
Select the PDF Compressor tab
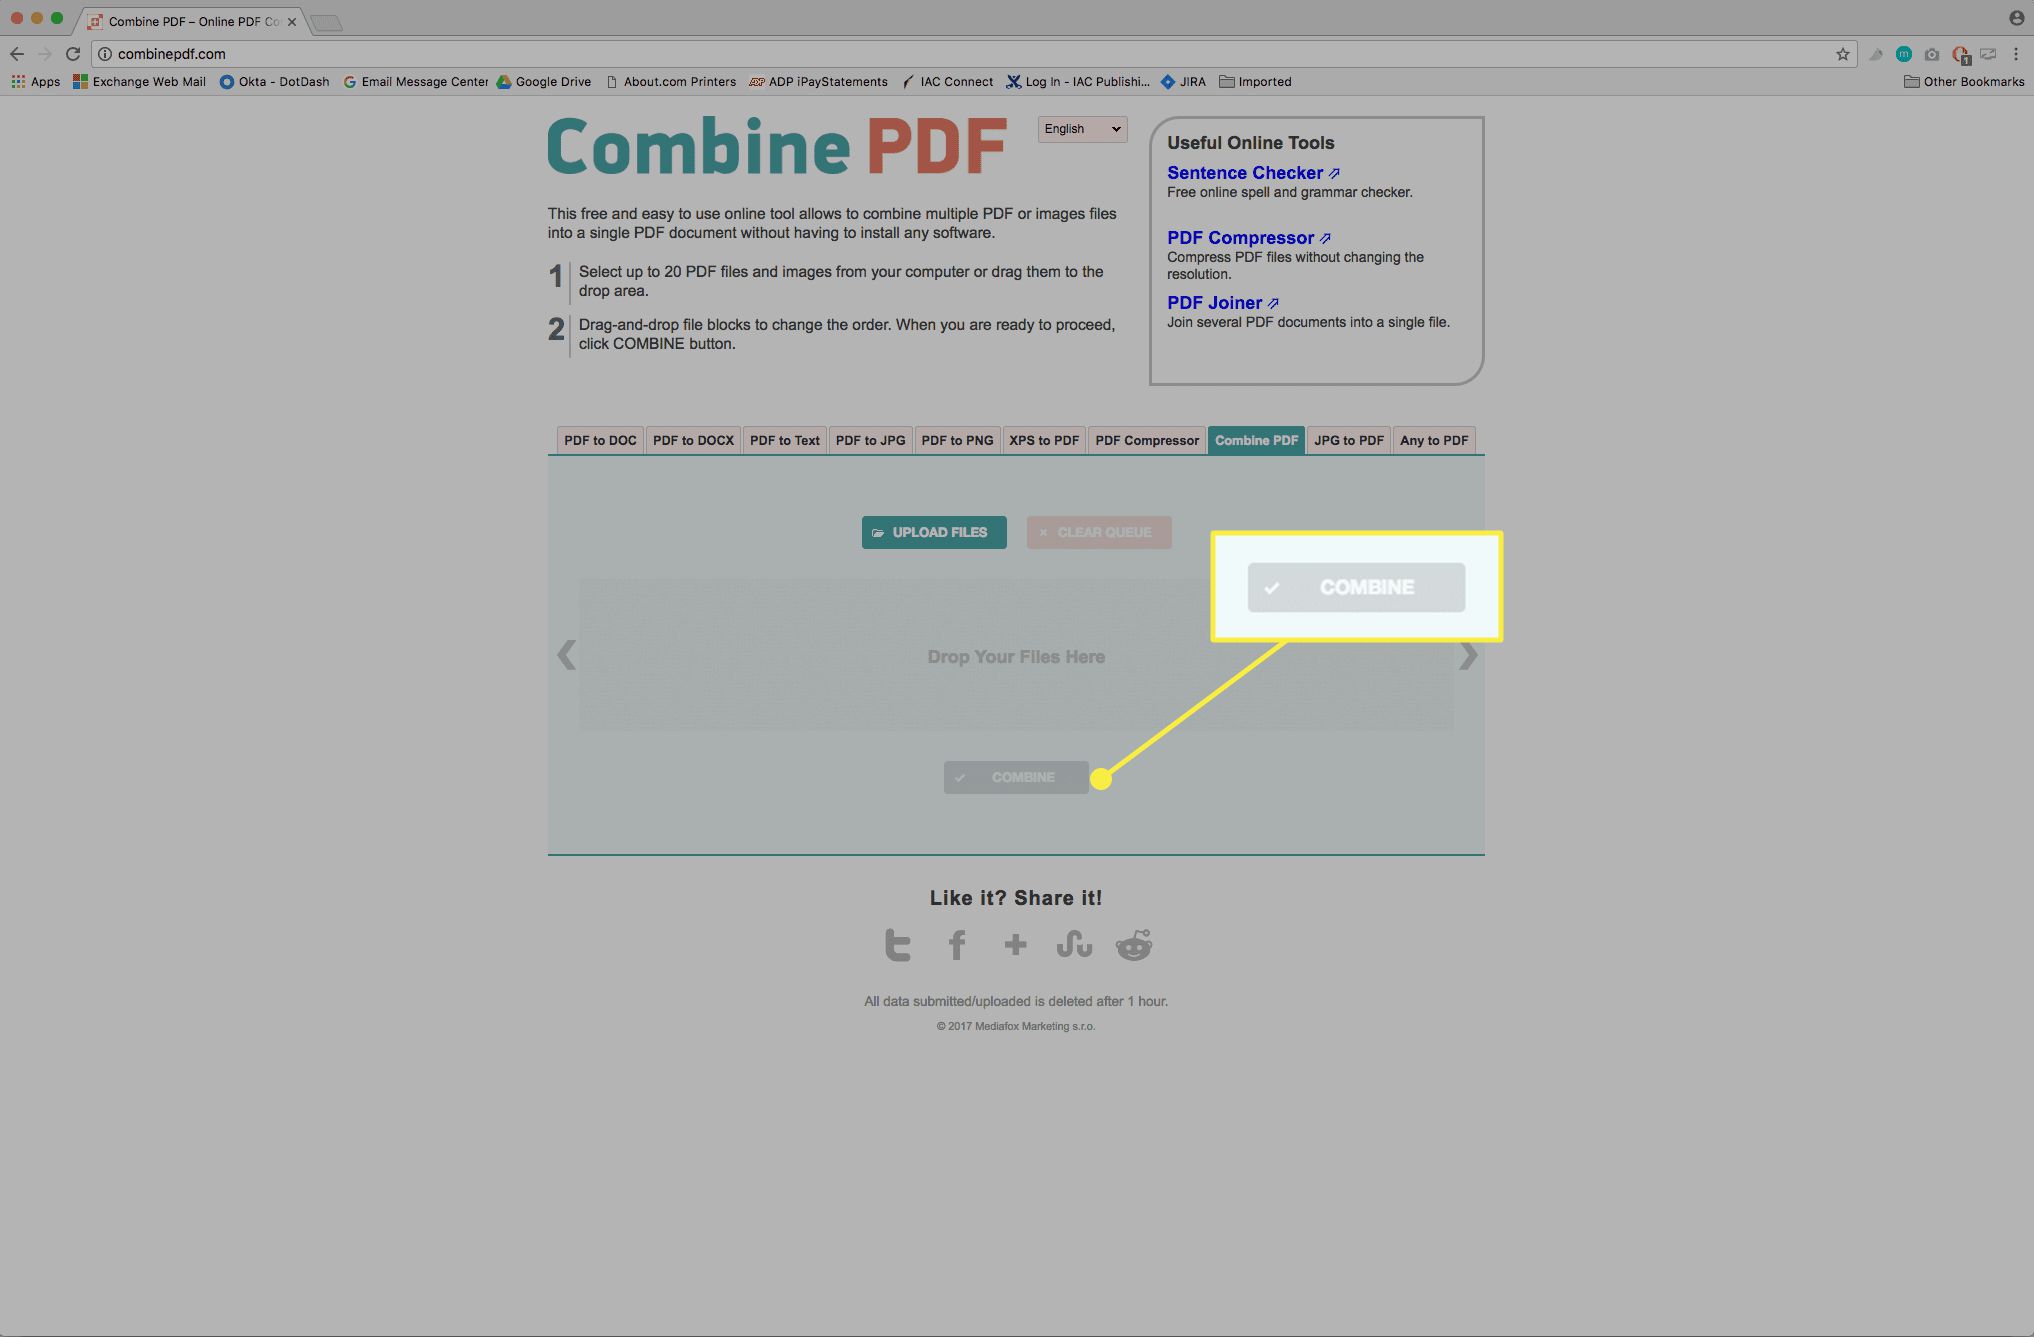click(1148, 440)
